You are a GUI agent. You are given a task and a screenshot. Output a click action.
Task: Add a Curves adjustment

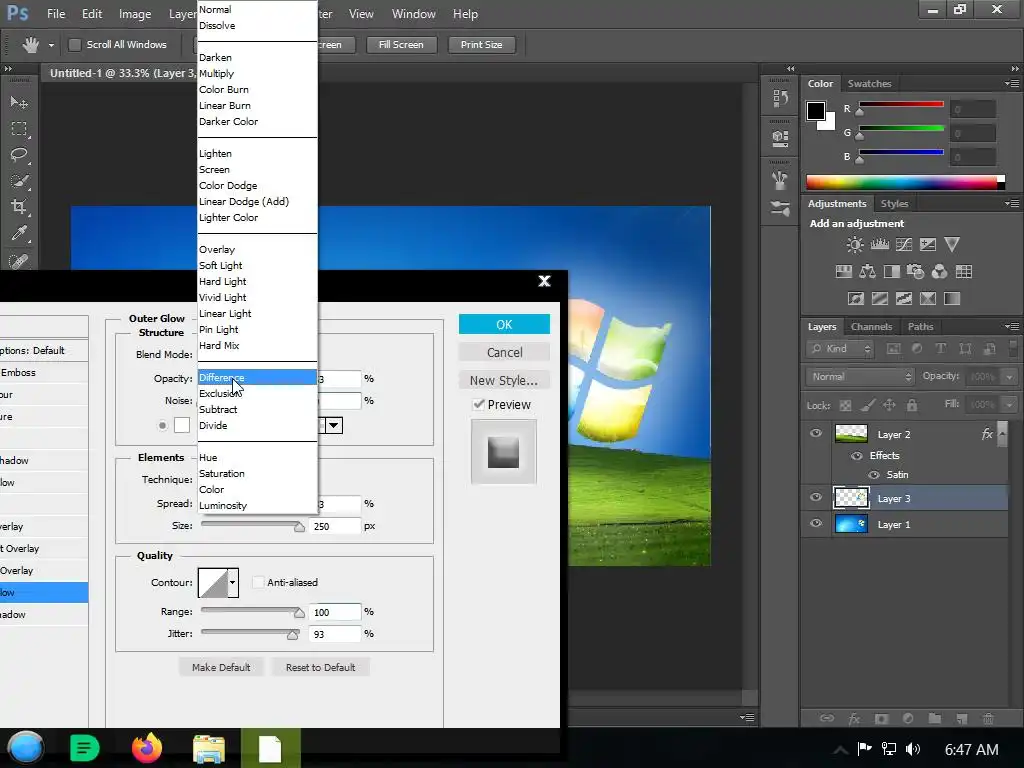click(x=904, y=245)
